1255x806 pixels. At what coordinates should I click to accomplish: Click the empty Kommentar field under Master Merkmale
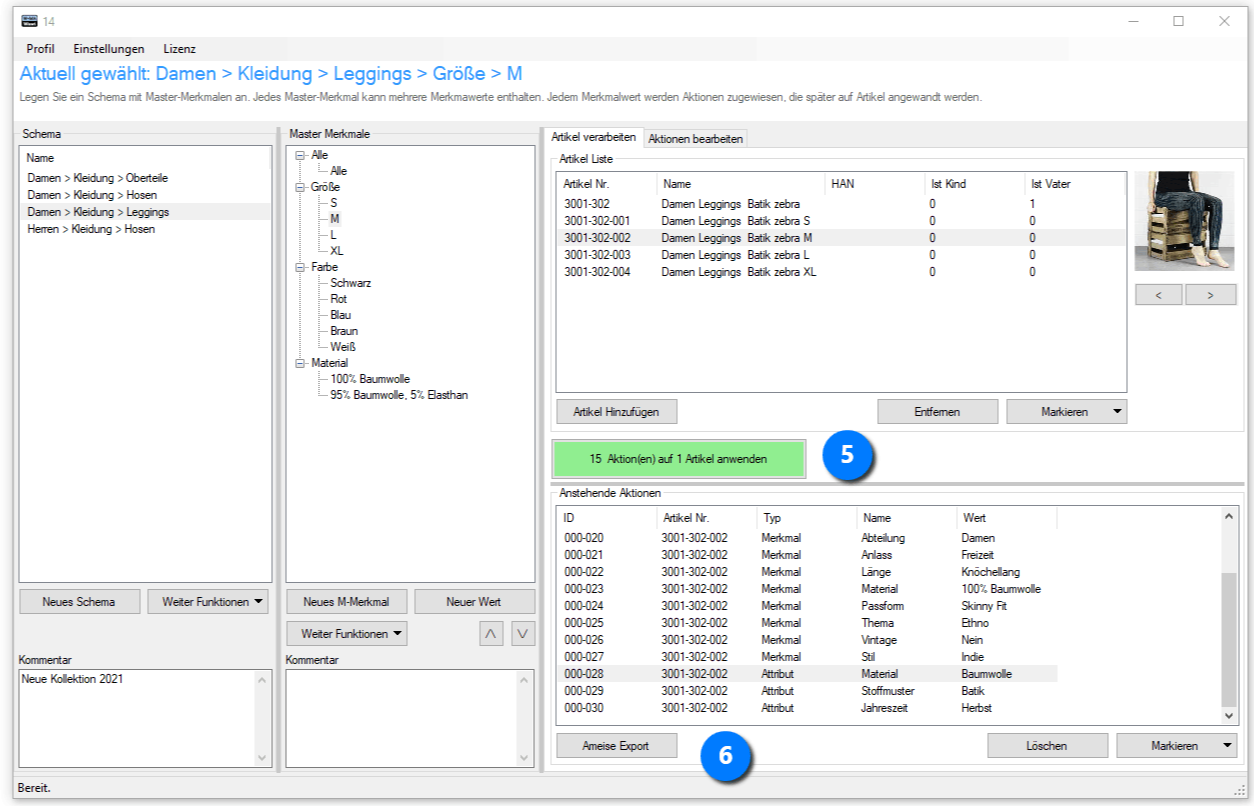(x=411, y=718)
